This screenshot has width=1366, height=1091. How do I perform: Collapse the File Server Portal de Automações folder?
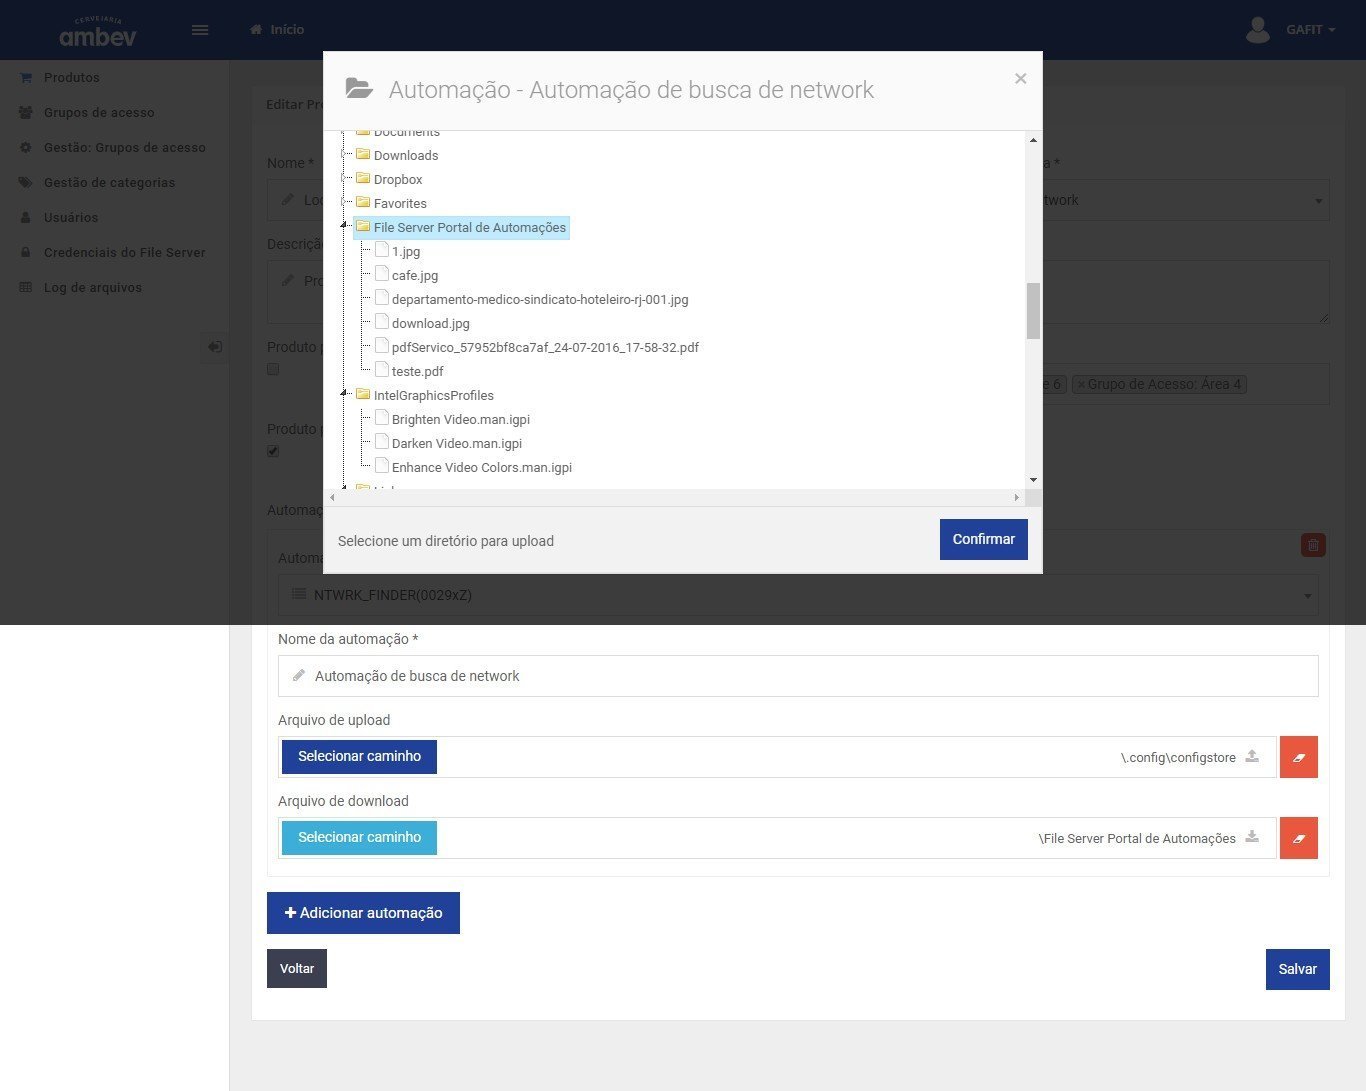point(344,226)
